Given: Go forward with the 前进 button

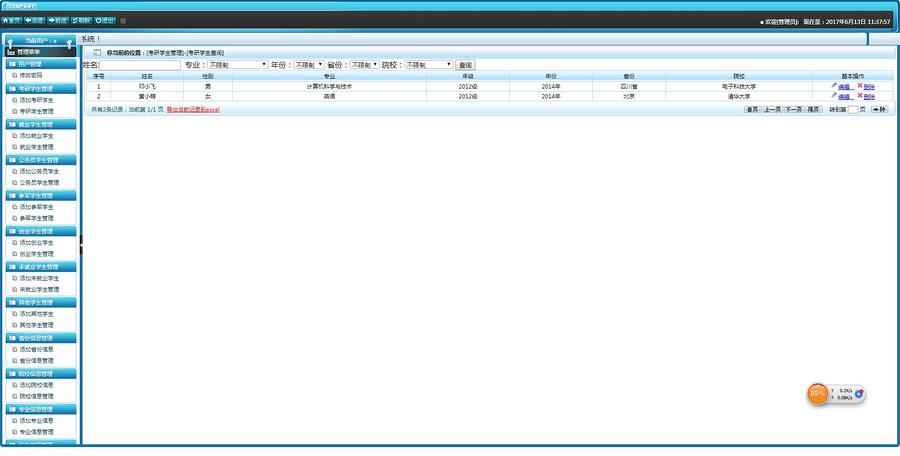Looking at the screenshot, I should pyautogui.click(x=58, y=20).
